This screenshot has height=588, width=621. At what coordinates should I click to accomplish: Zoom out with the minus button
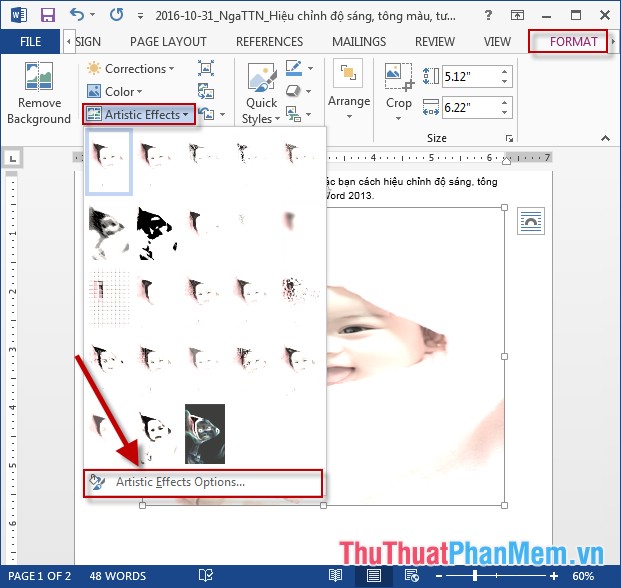(x=439, y=576)
